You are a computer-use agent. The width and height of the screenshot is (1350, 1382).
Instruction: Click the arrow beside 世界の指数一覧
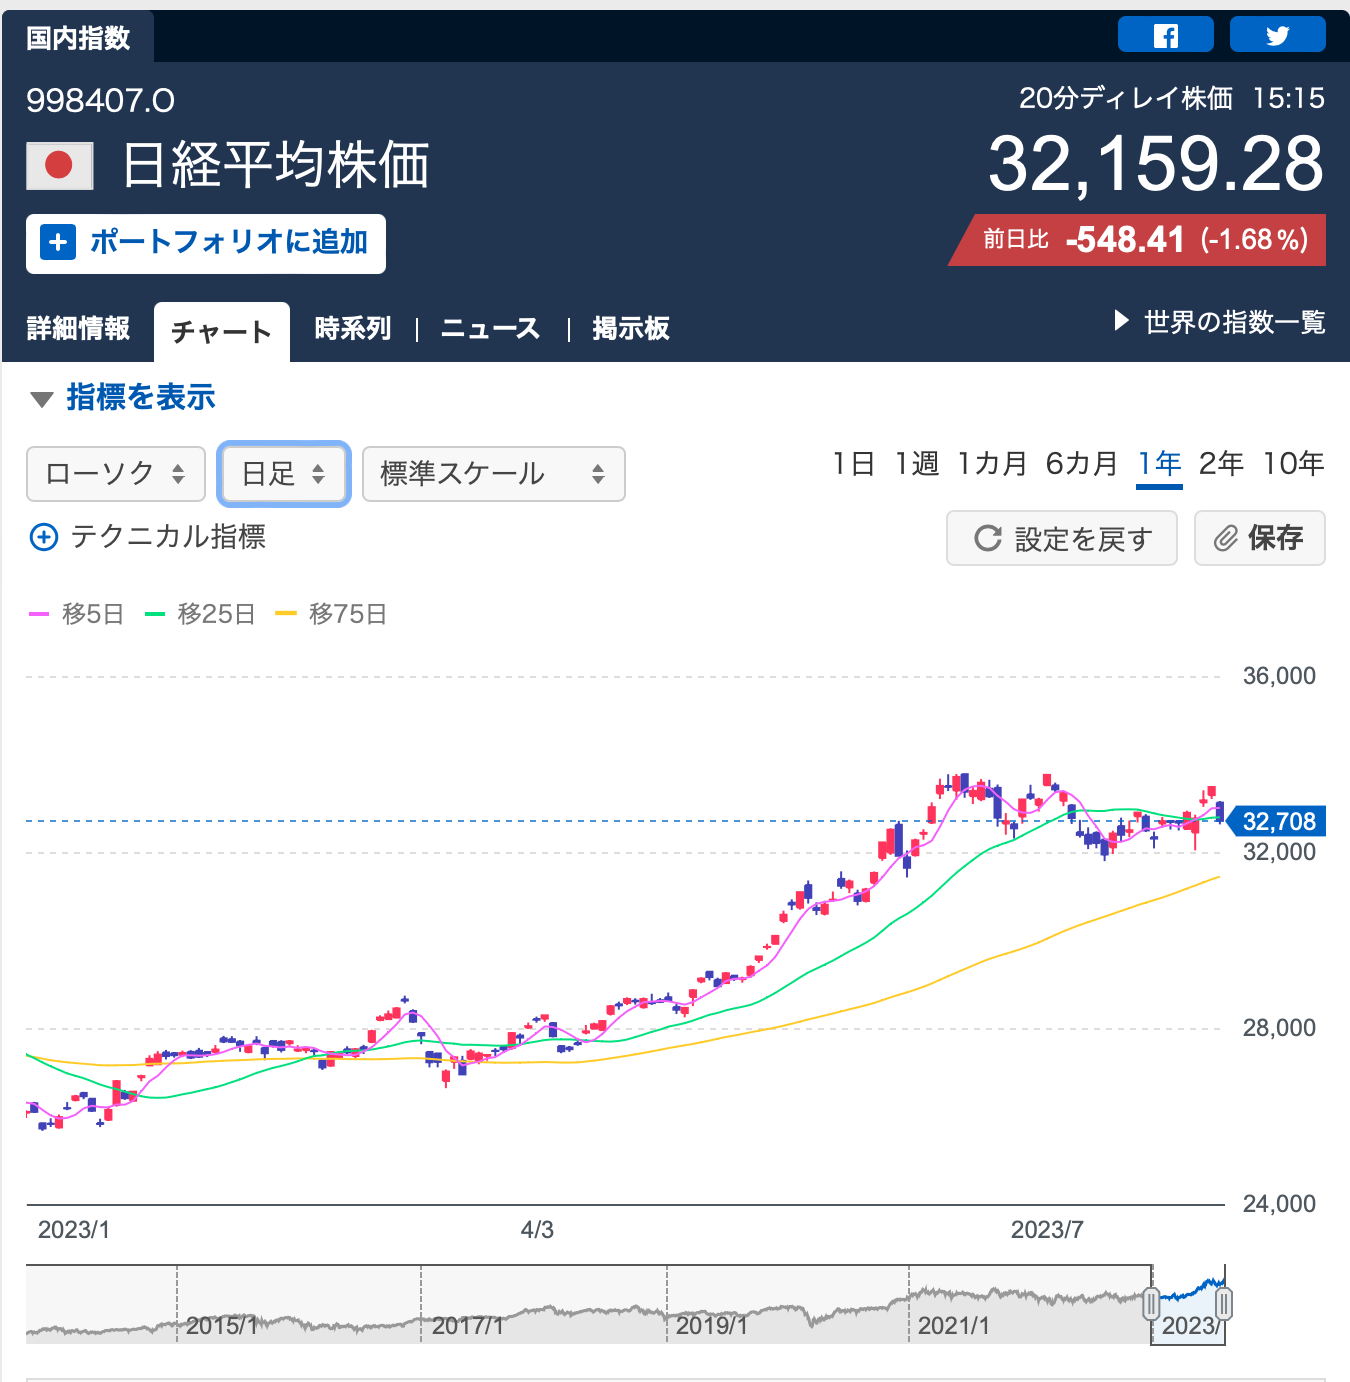[x=1121, y=322]
